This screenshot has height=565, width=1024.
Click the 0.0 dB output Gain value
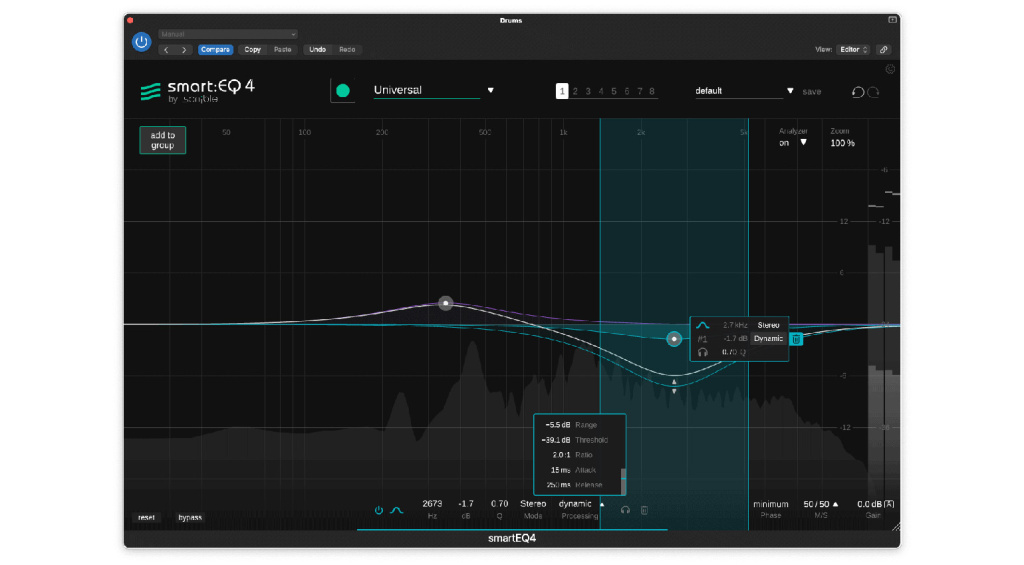coord(869,504)
